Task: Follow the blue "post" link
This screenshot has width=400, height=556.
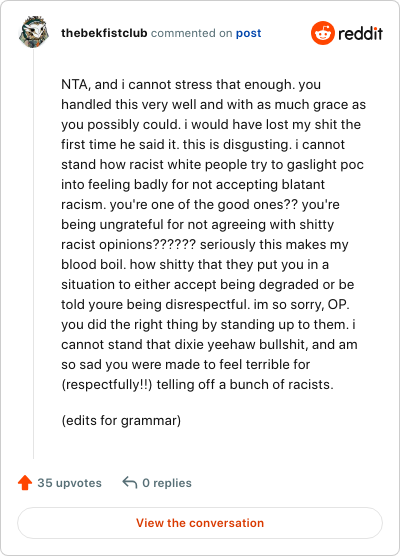Action: point(248,33)
